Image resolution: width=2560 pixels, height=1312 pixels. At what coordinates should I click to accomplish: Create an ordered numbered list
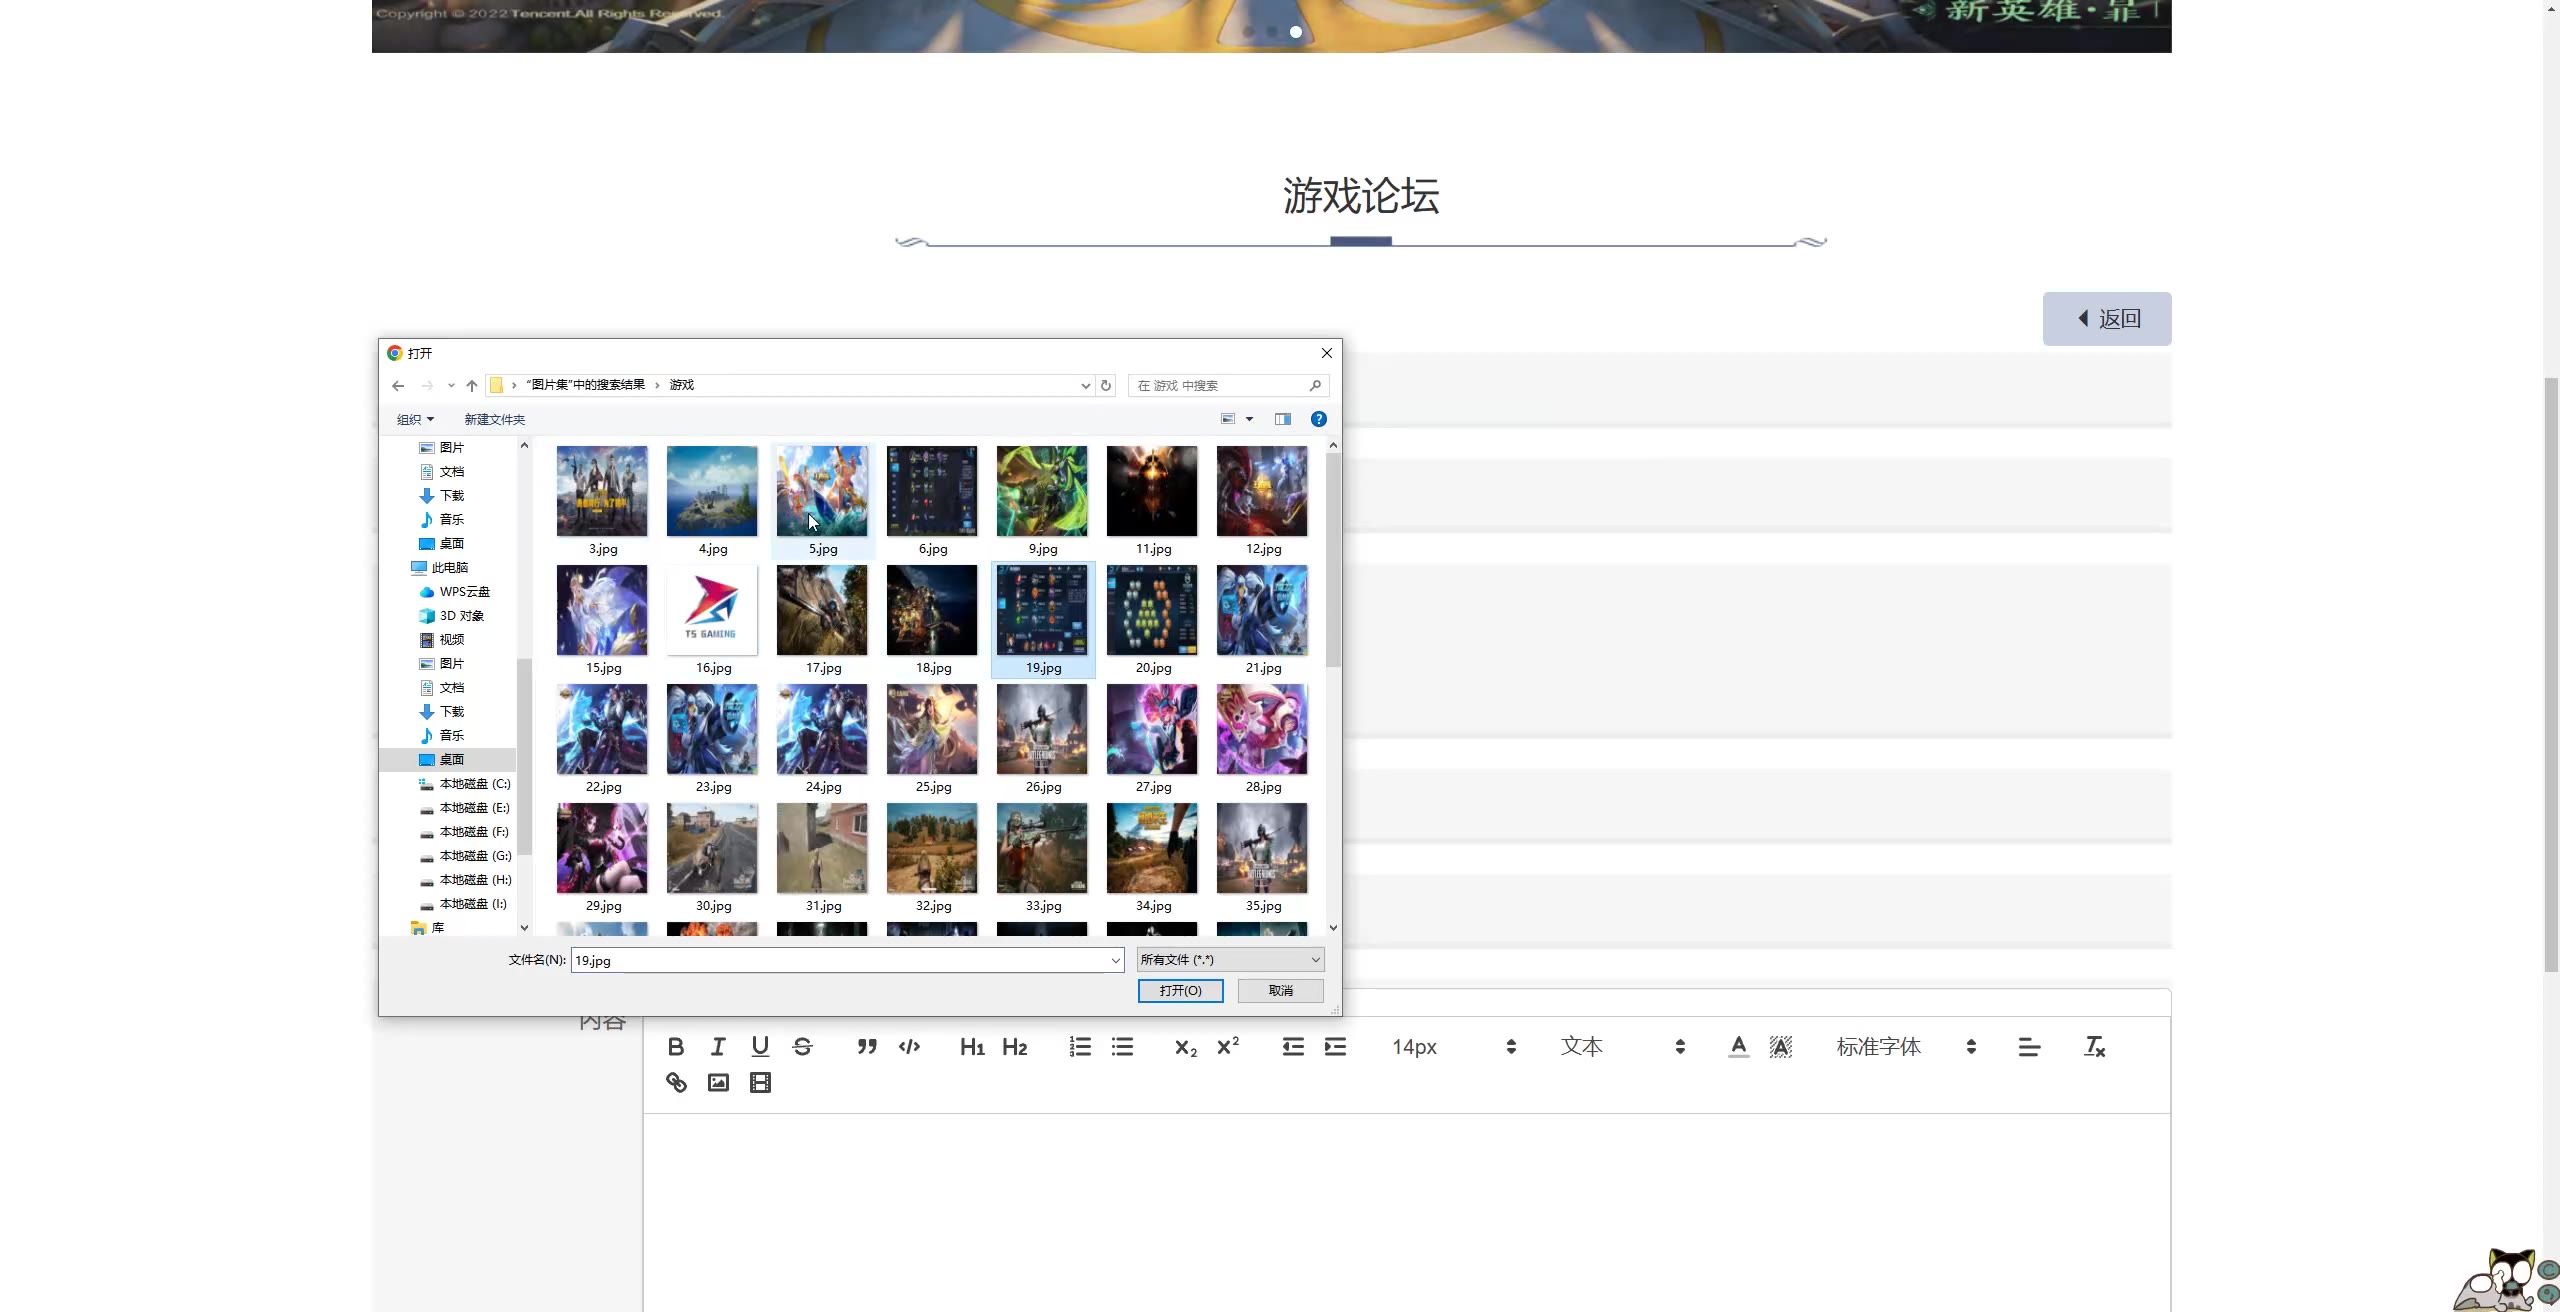tap(1080, 1046)
